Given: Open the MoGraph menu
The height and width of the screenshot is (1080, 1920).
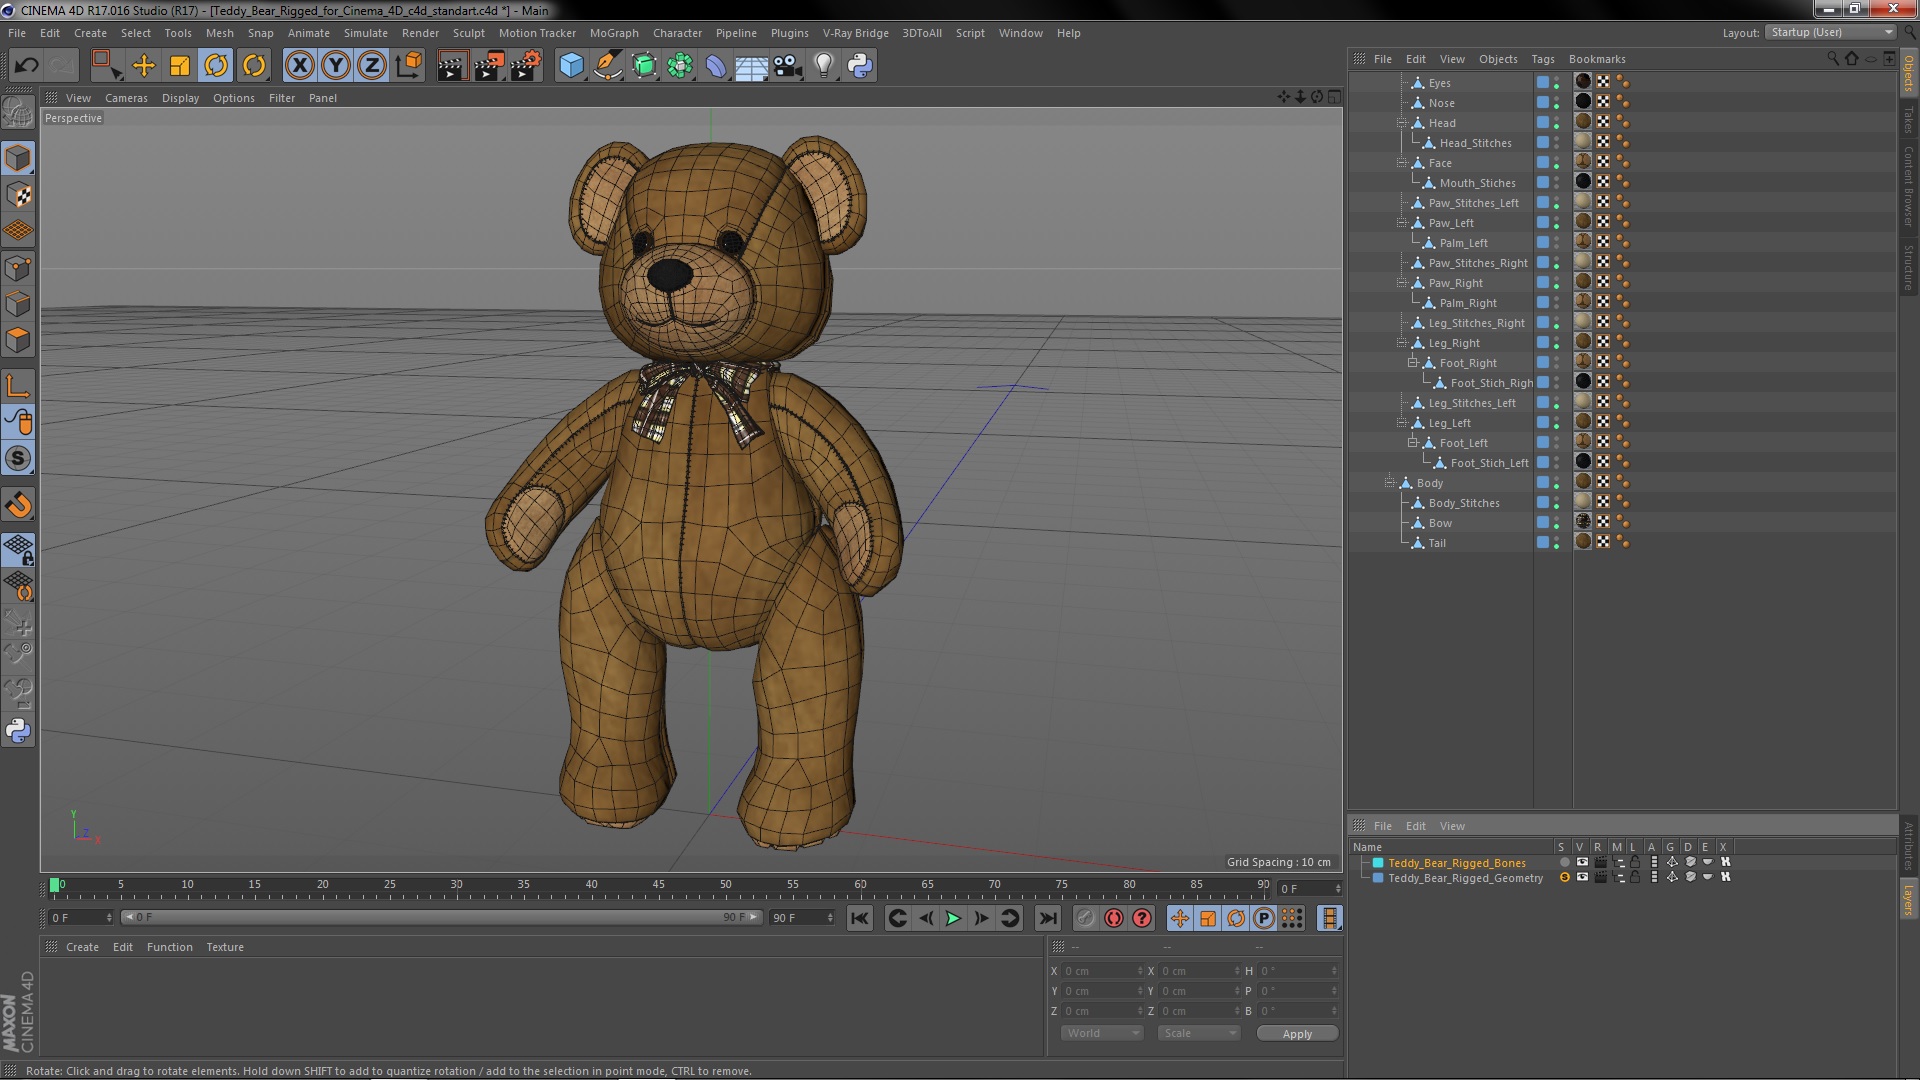Looking at the screenshot, I should click(613, 33).
